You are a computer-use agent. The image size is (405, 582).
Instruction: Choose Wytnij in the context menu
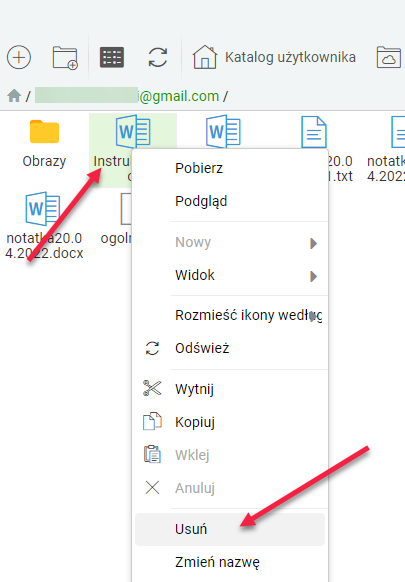tap(230, 389)
